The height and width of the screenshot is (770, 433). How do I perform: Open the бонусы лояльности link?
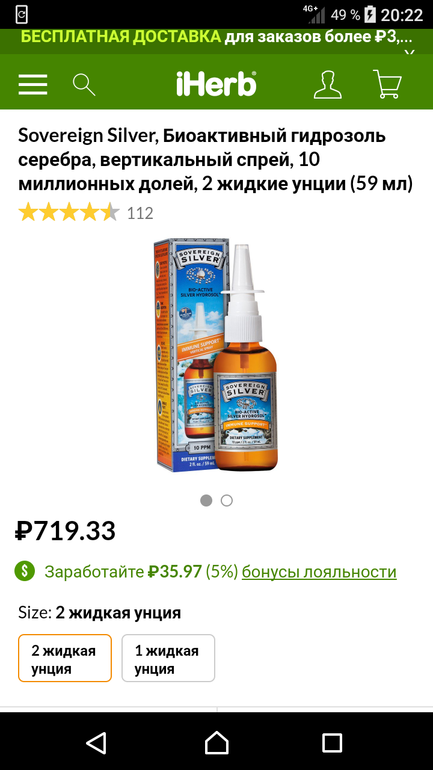(319, 572)
